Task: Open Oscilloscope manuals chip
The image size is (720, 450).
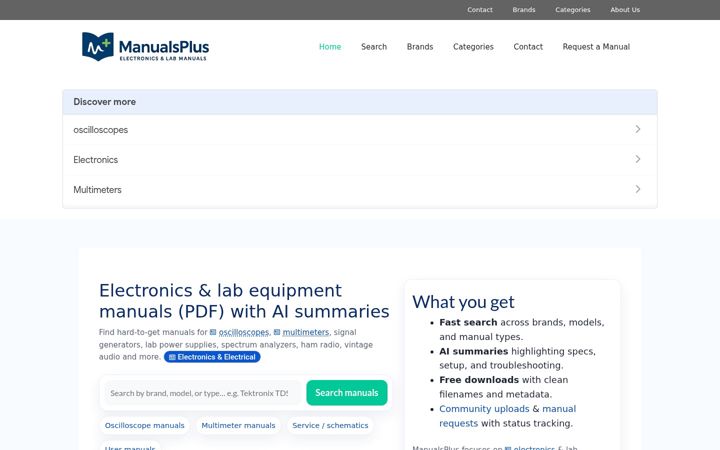Action: tap(145, 426)
